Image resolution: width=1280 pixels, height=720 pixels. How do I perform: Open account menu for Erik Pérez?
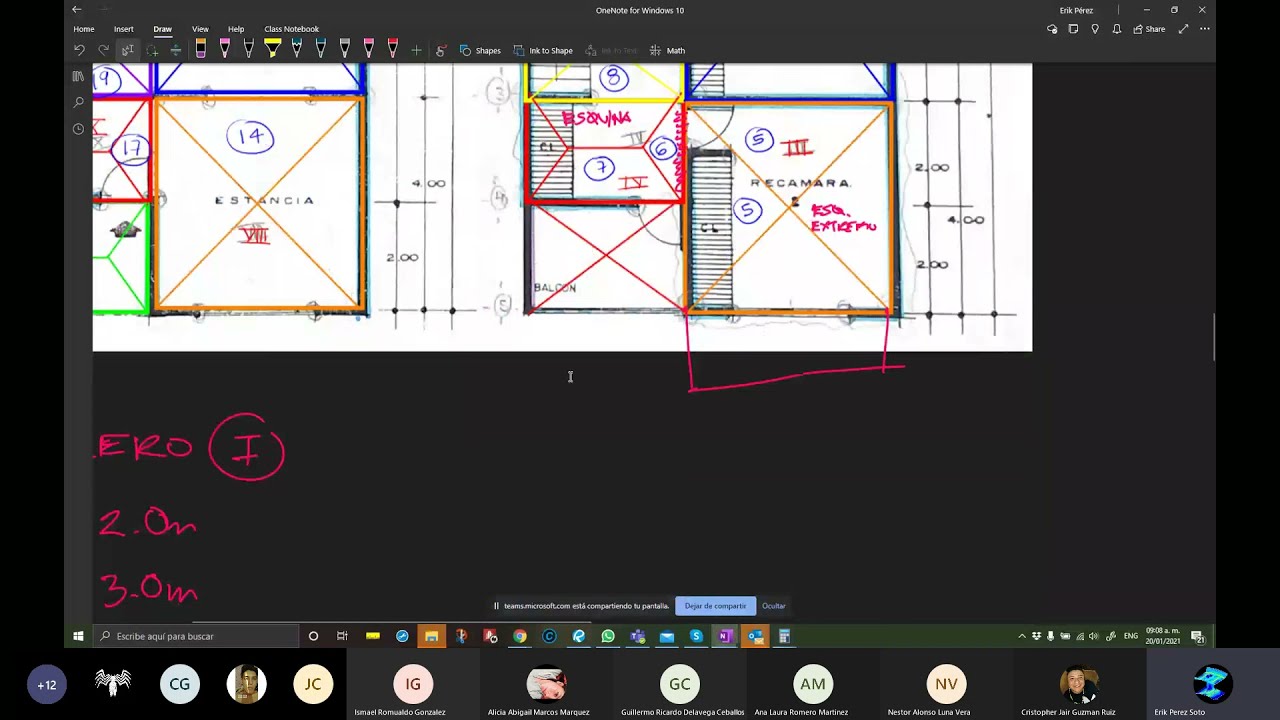[x=1076, y=10]
